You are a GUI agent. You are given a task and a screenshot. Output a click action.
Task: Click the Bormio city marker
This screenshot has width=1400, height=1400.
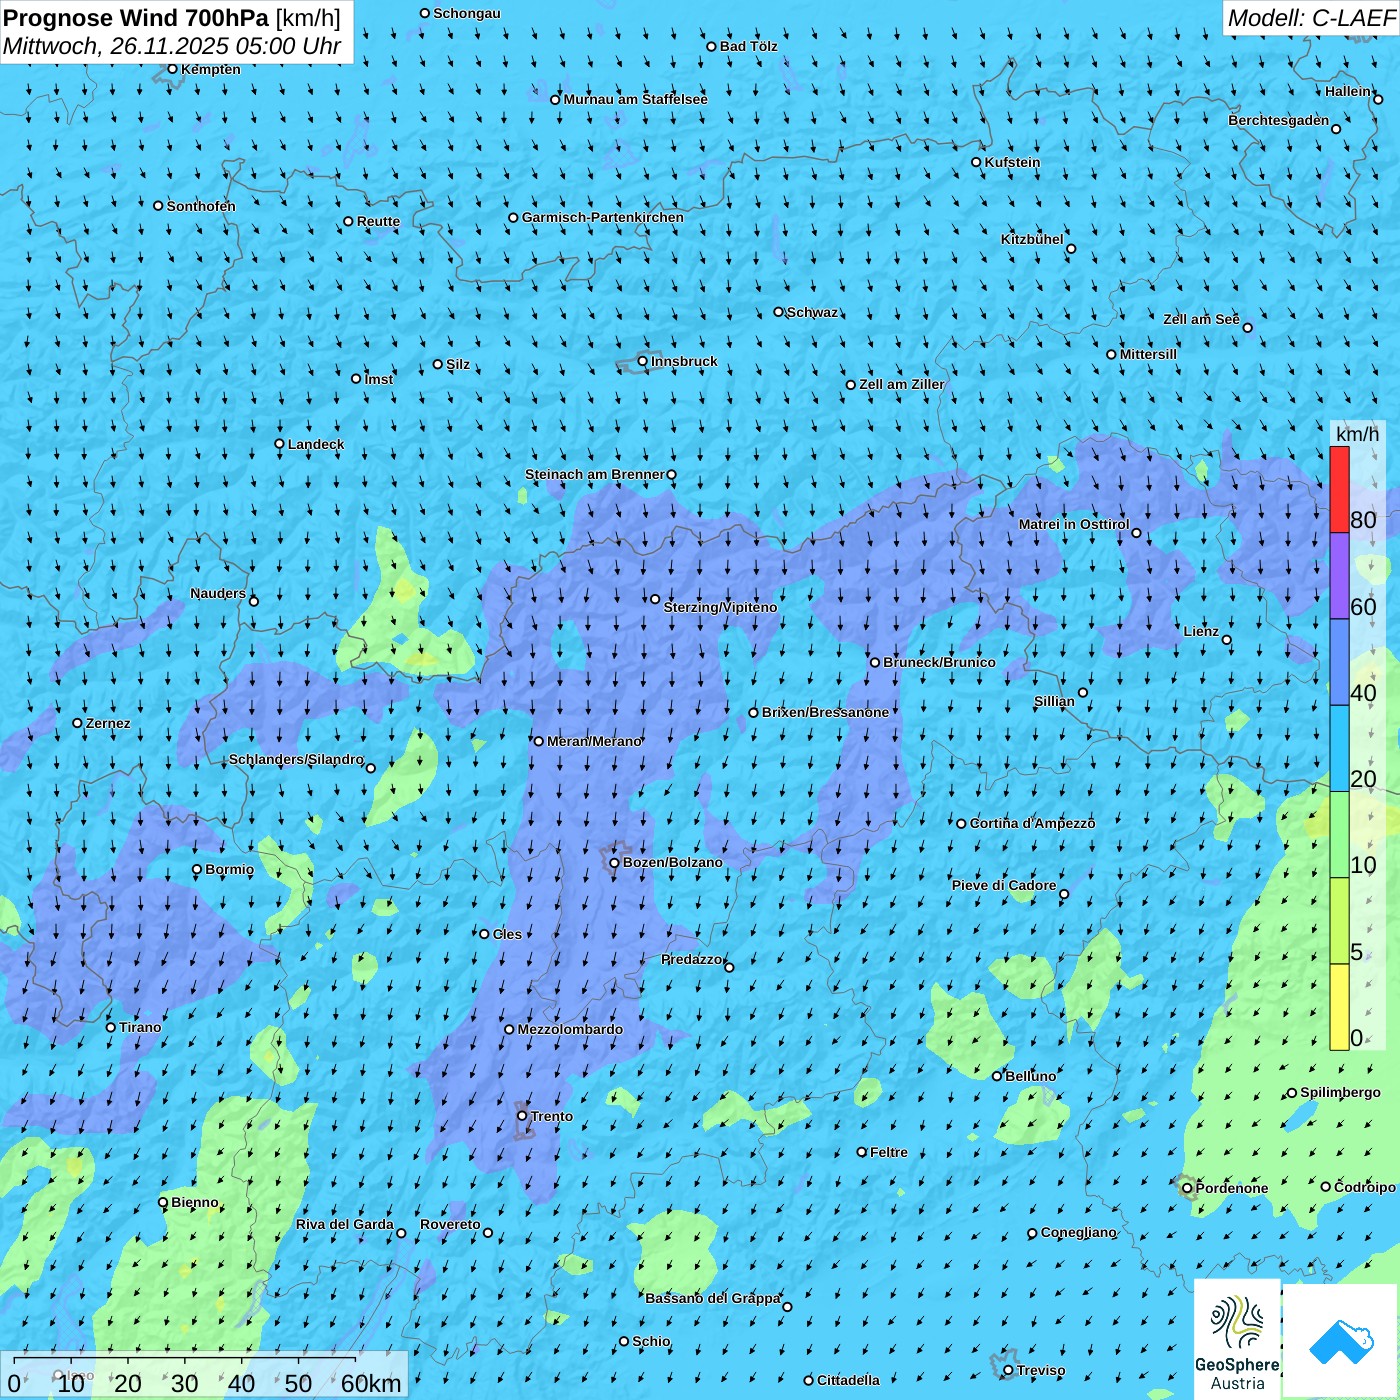pyautogui.click(x=197, y=869)
